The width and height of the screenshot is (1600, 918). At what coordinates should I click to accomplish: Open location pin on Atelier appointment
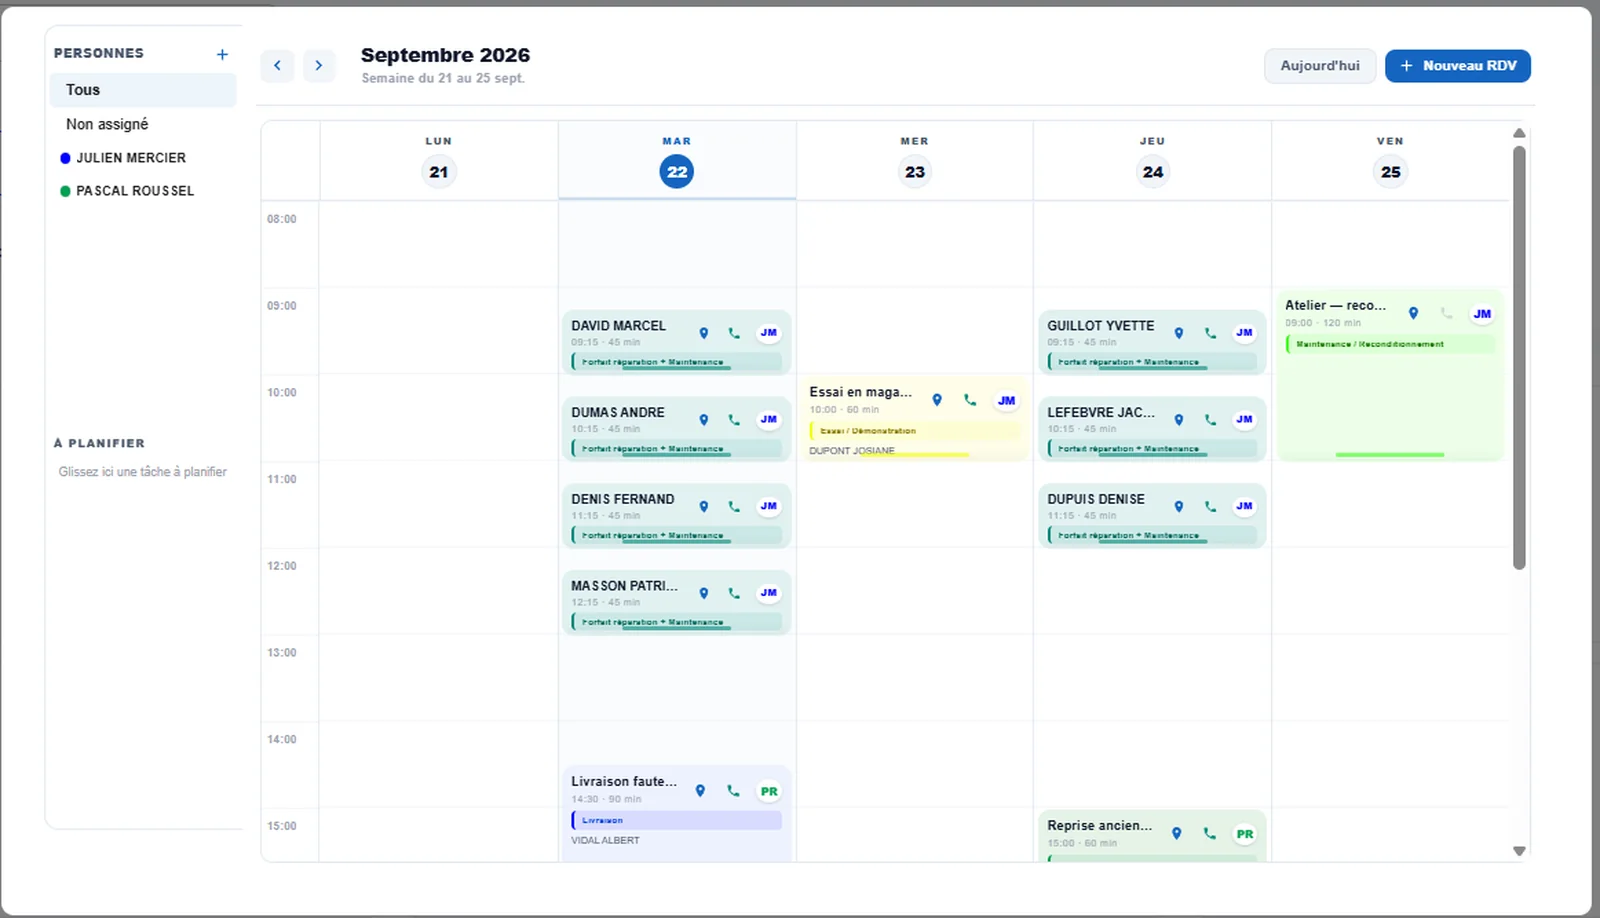[1413, 313]
